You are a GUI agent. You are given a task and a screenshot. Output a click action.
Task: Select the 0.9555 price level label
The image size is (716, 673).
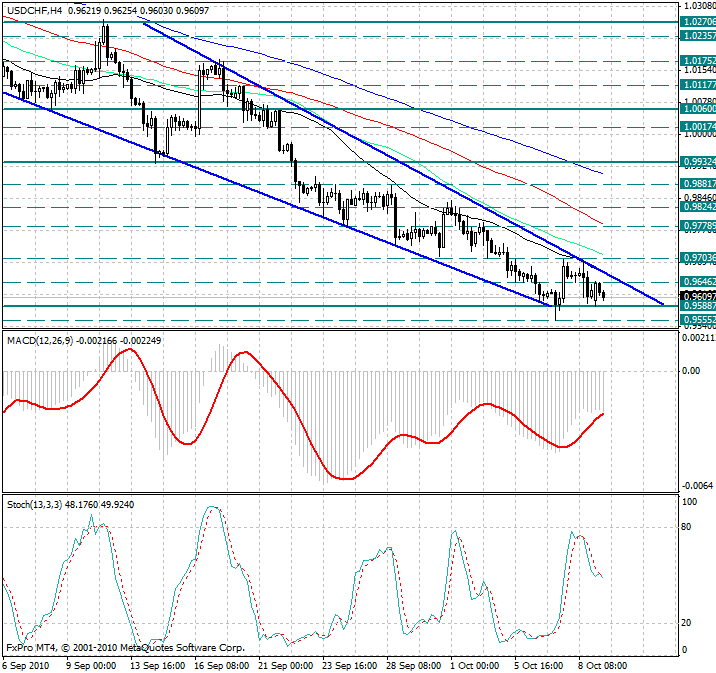click(x=698, y=320)
